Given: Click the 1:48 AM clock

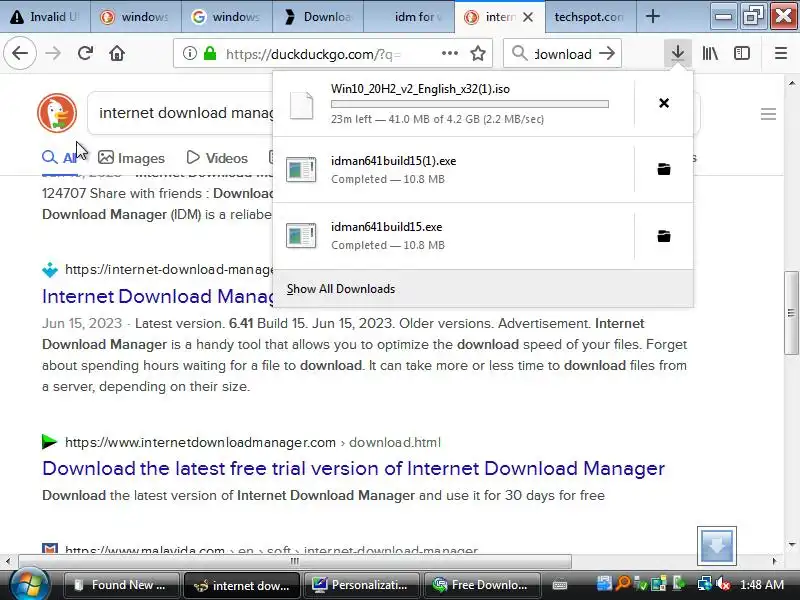Looking at the screenshot, I should coord(762,585).
